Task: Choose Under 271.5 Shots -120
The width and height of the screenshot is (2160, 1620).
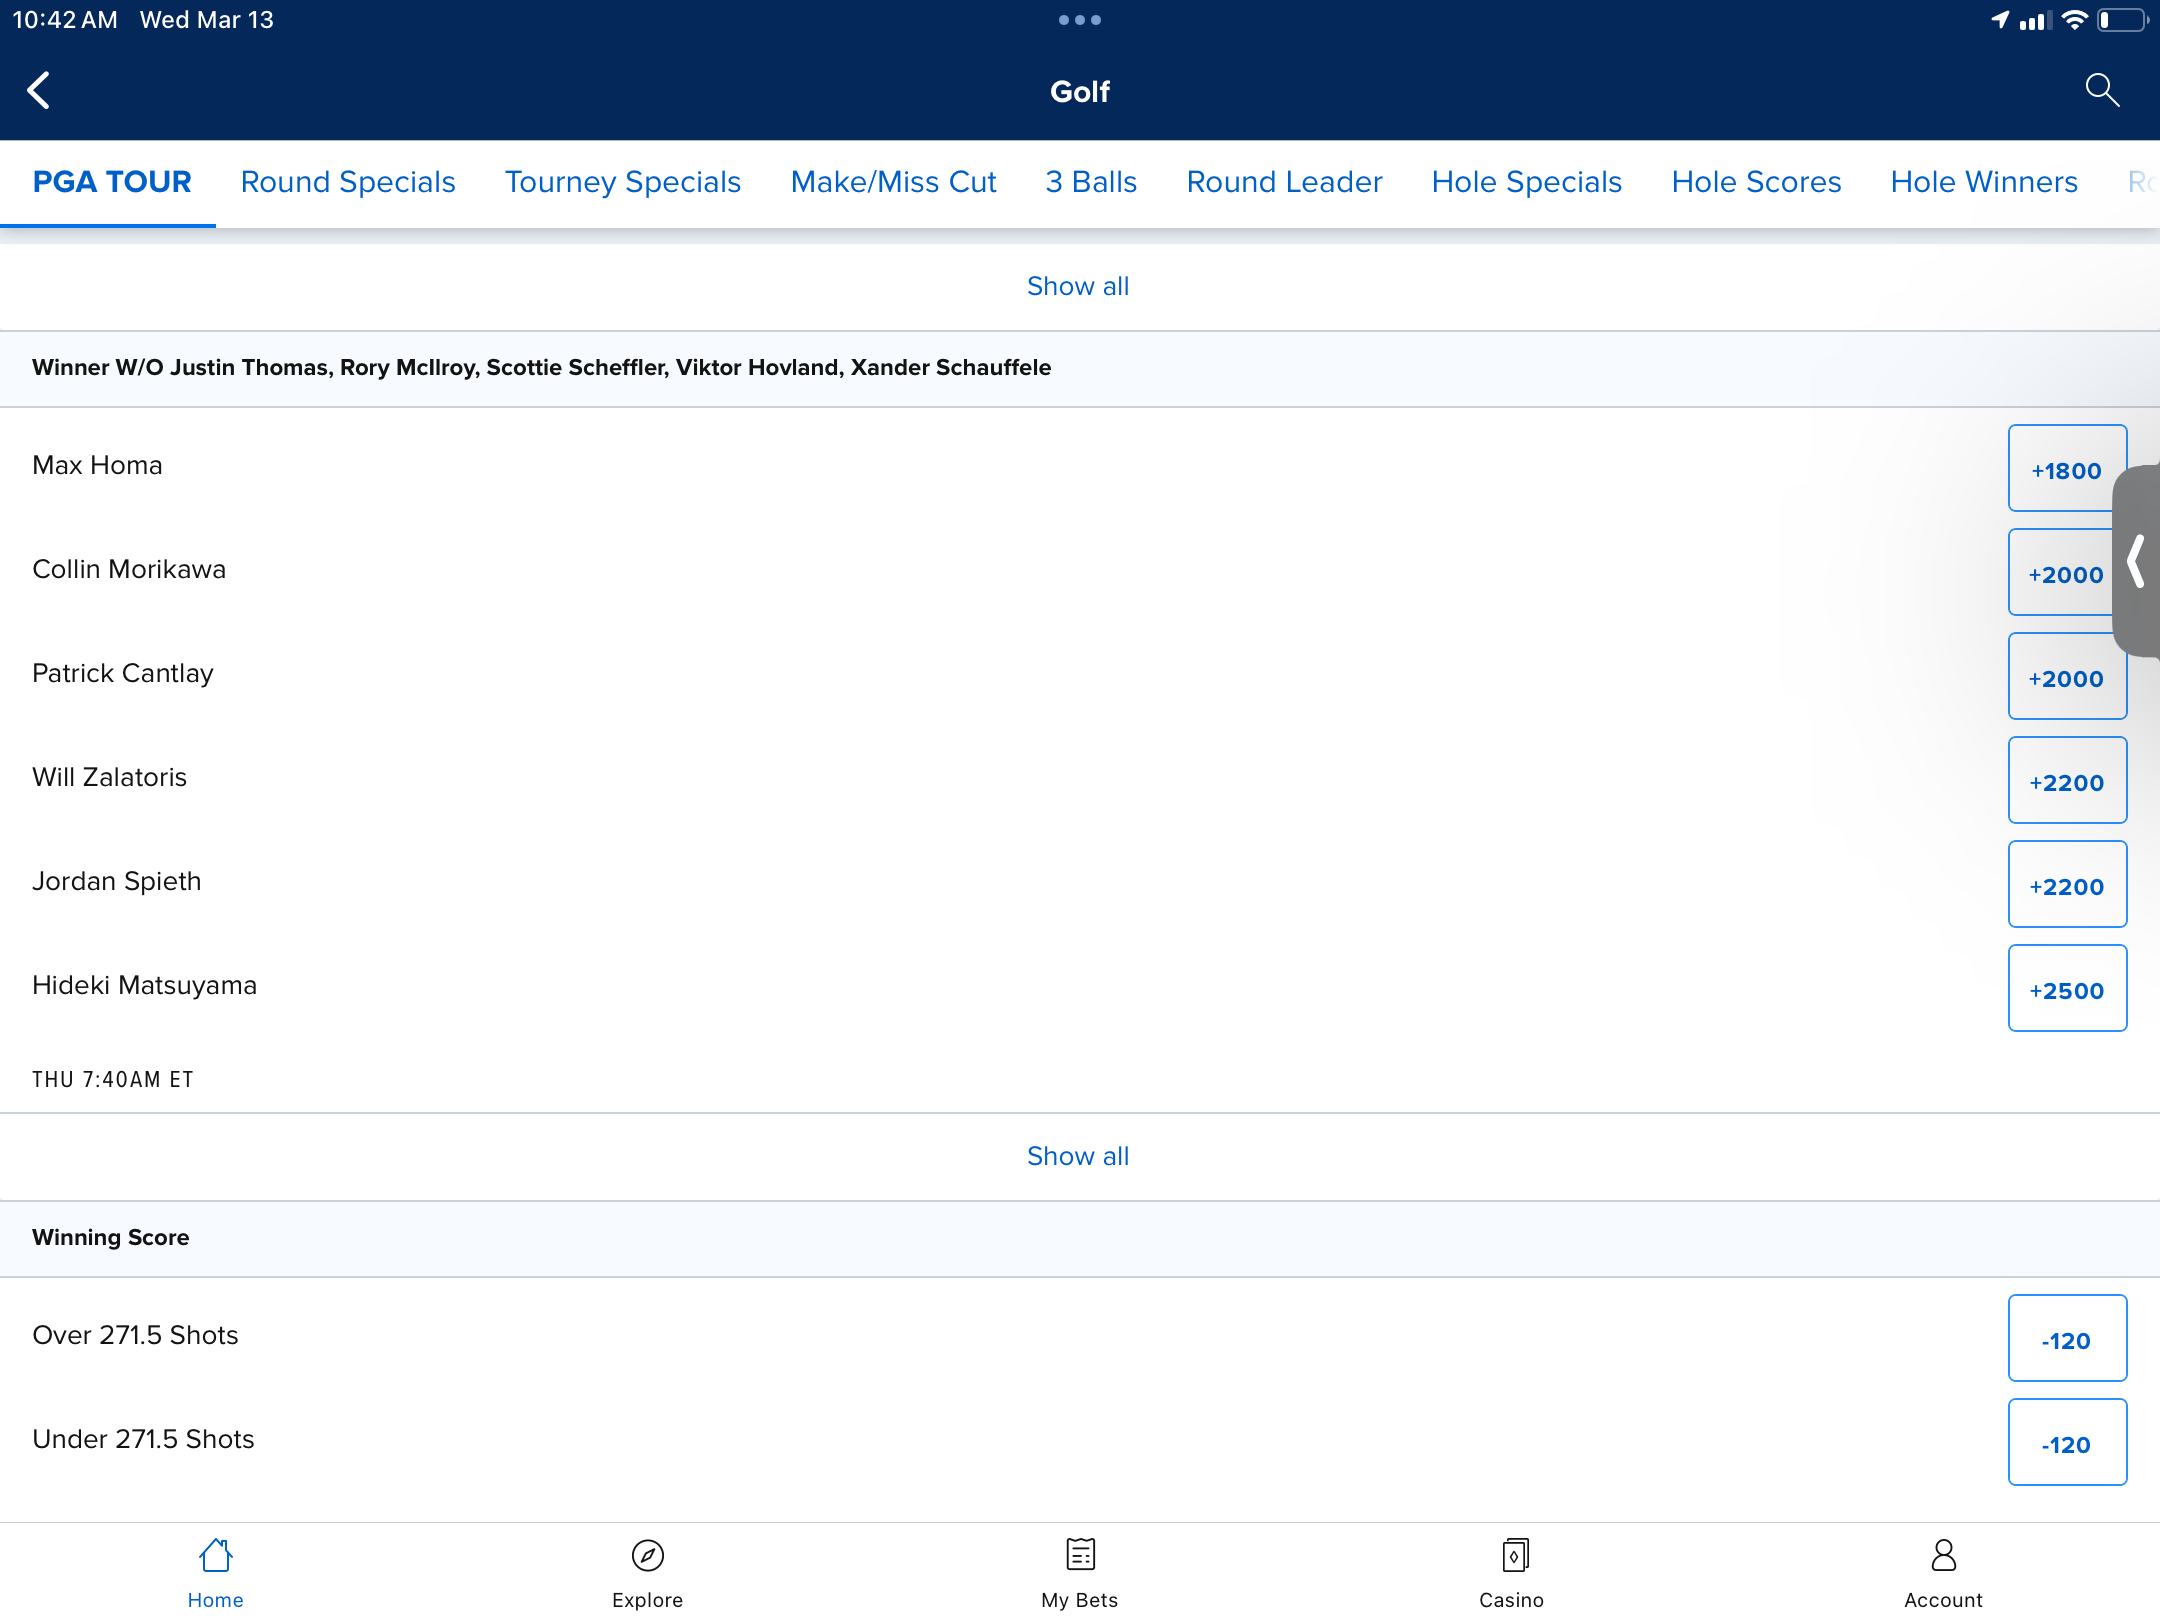Action: (2067, 1443)
